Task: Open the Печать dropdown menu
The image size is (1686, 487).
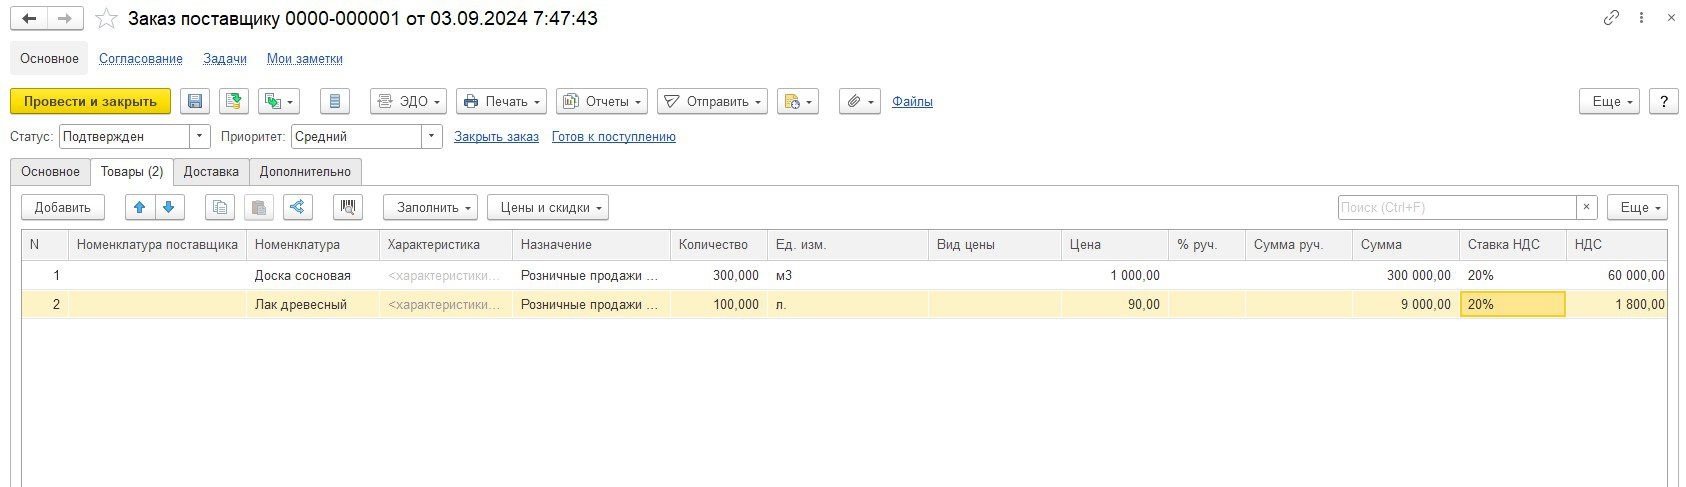Action: [x=501, y=101]
